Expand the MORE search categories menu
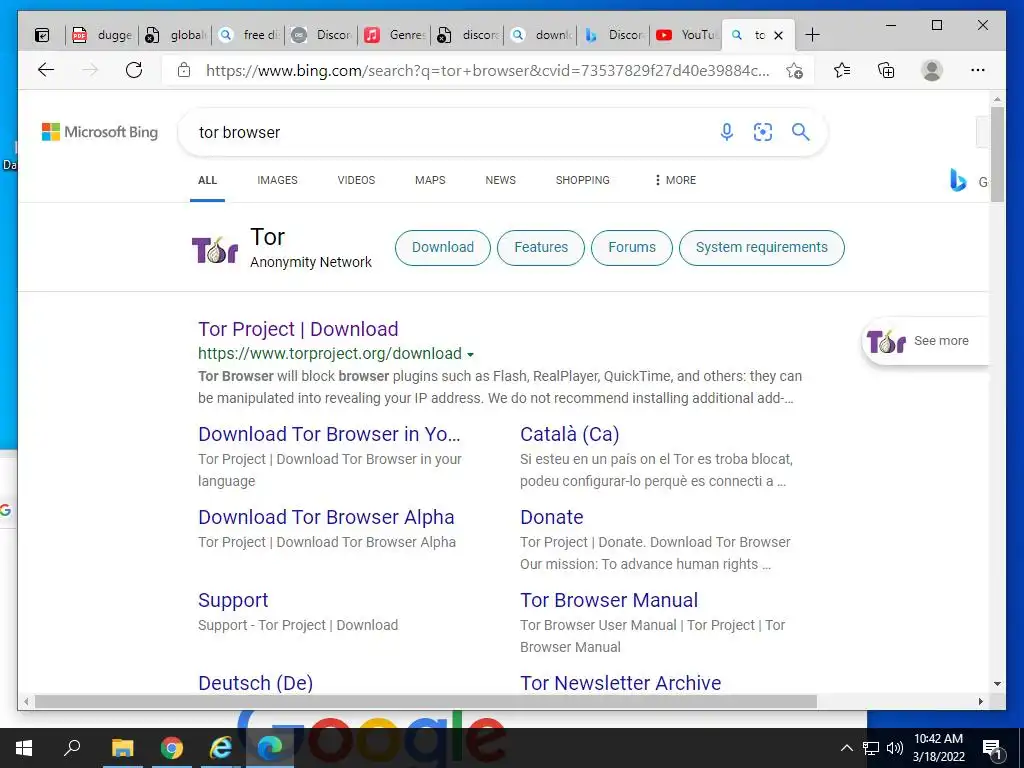 coord(675,180)
